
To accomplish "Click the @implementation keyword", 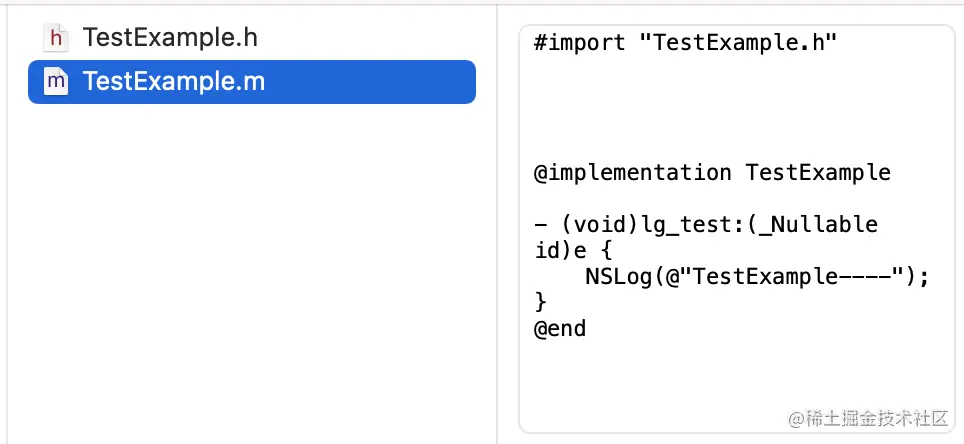I will pyautogui.click(x=632, y=172).
